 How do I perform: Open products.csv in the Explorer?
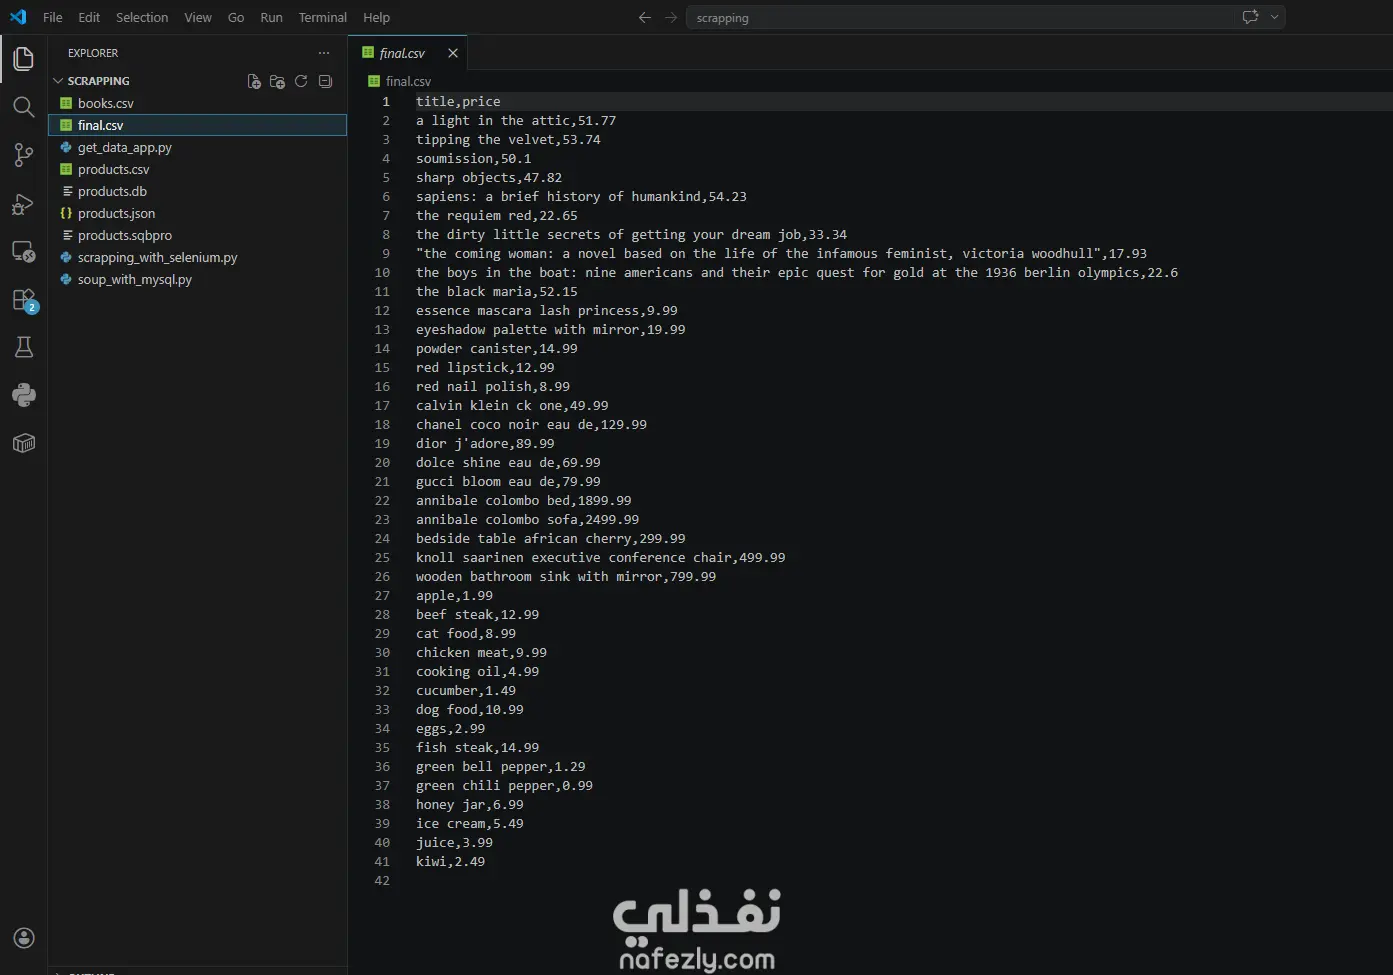198,169
